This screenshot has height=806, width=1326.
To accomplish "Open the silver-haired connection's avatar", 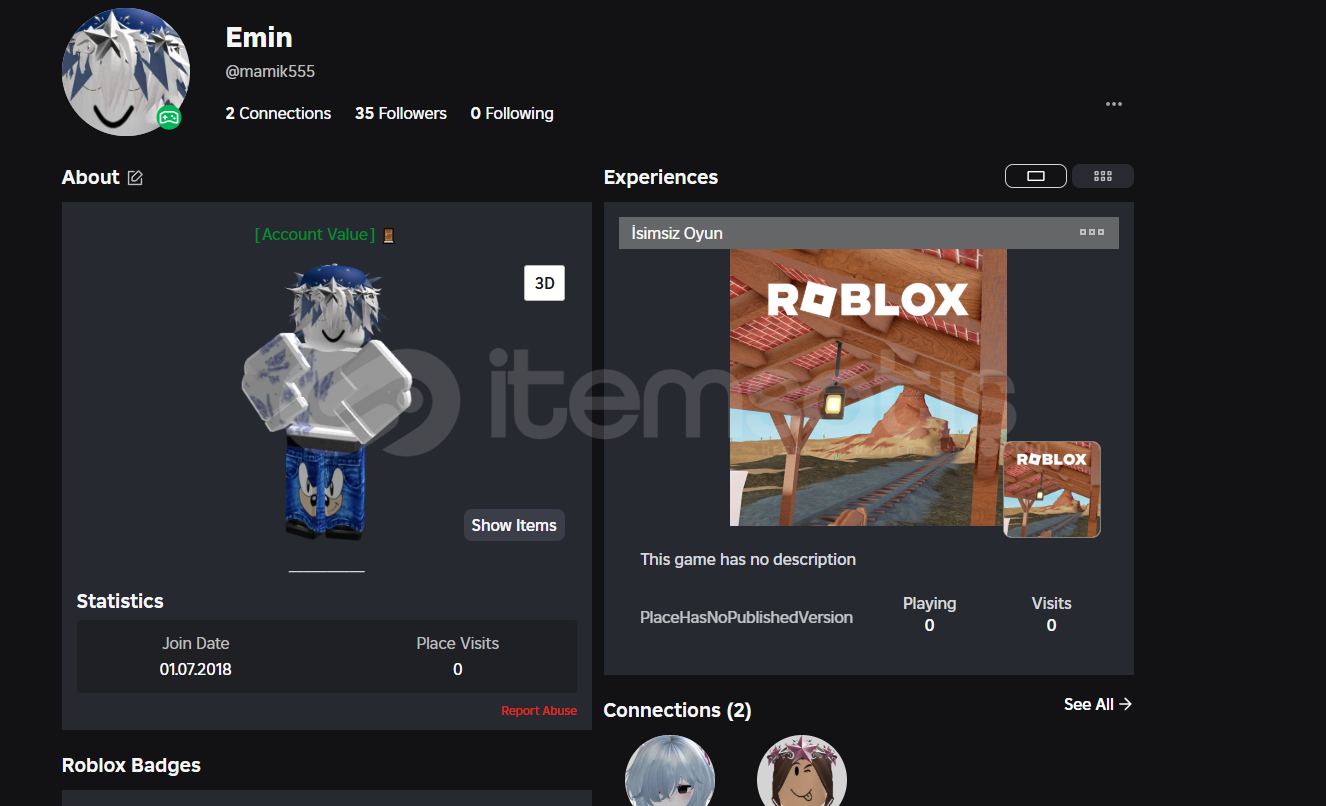I will [670, 771].
